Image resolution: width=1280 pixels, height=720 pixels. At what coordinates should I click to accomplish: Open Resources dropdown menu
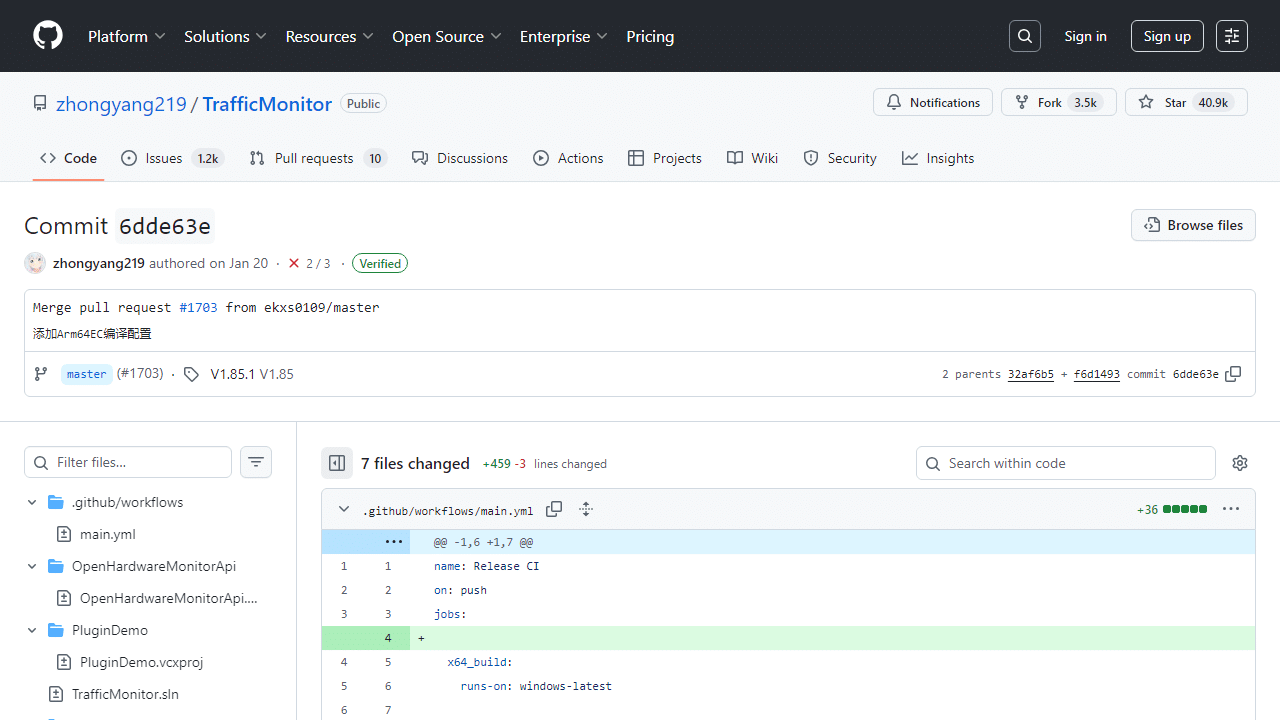pos(329,36)
